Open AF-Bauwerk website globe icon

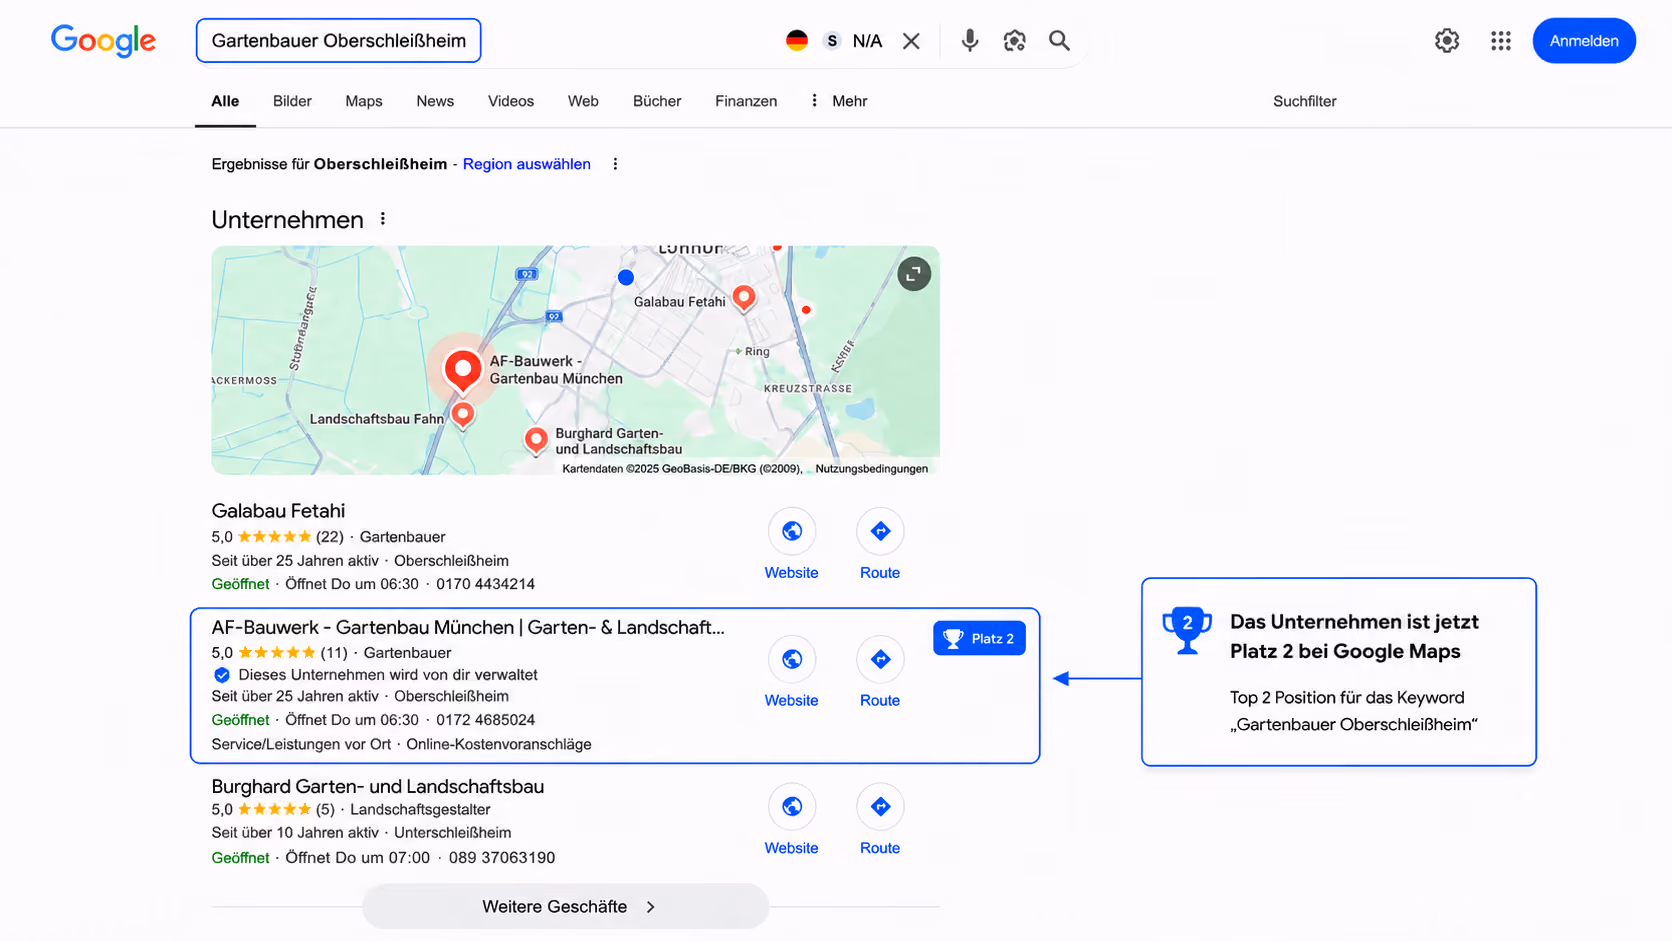click(x=792, y=659)
